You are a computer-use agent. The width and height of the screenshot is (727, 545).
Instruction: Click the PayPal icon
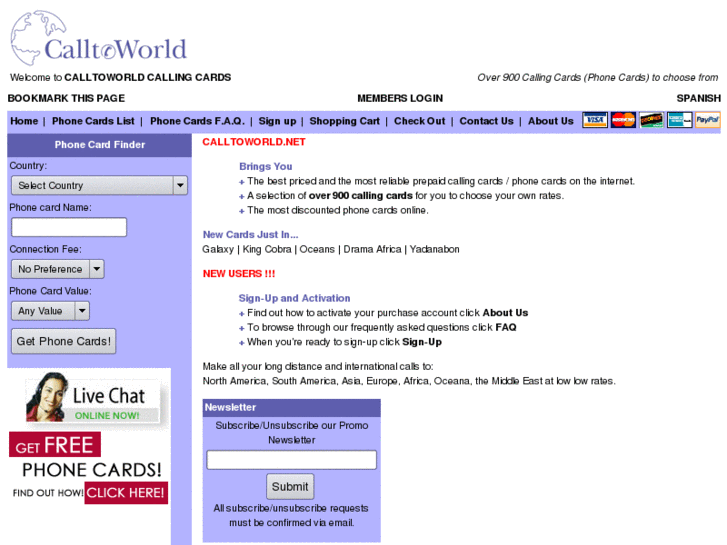tap(708, 120)
